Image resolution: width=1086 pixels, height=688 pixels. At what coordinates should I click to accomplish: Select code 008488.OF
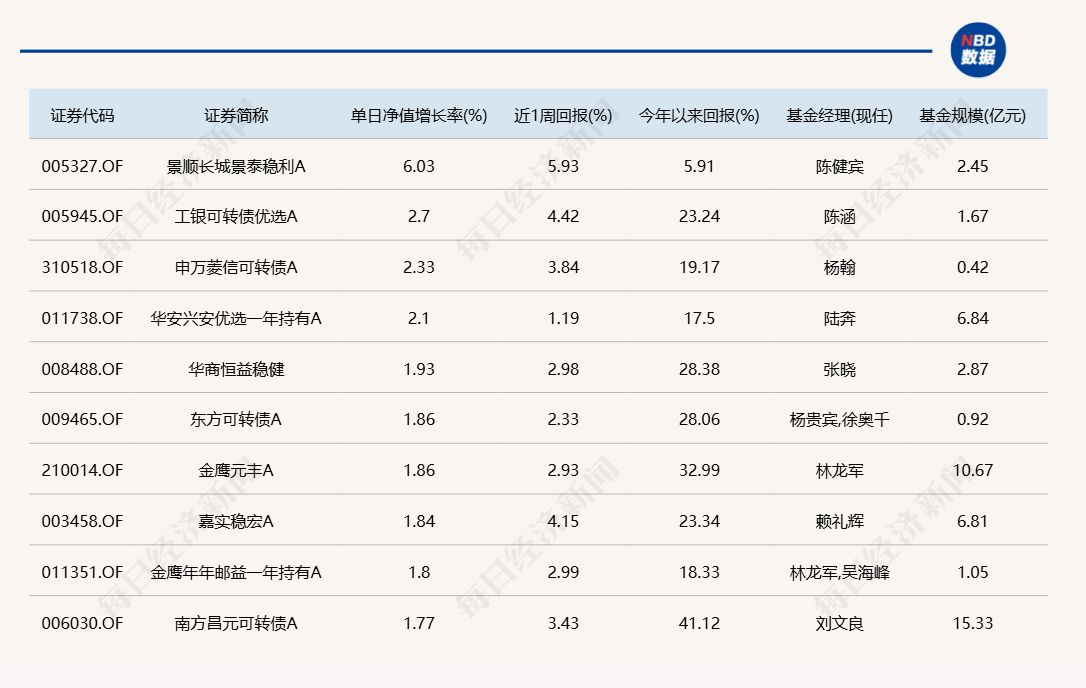[x=82, y=369]
